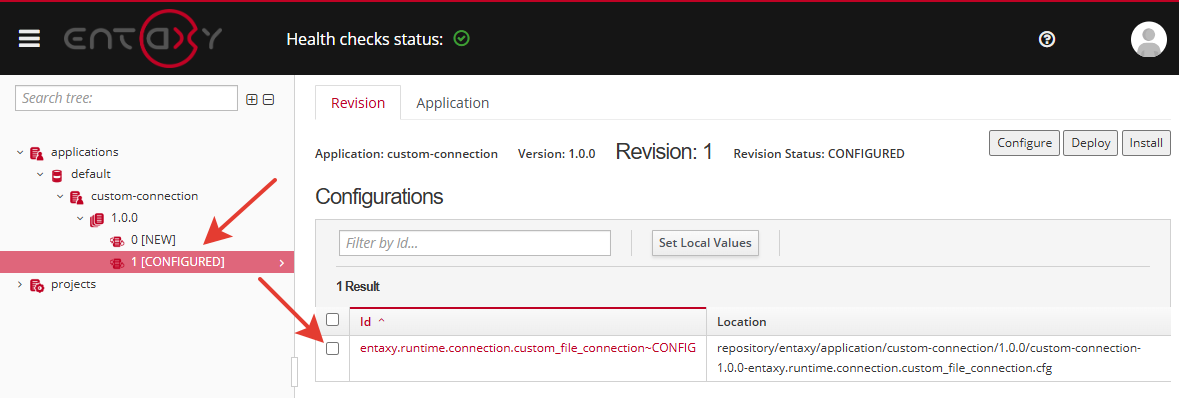
Task: Click the chevron on 1 [CONFIGURED] row
Action: click(281, 263)
